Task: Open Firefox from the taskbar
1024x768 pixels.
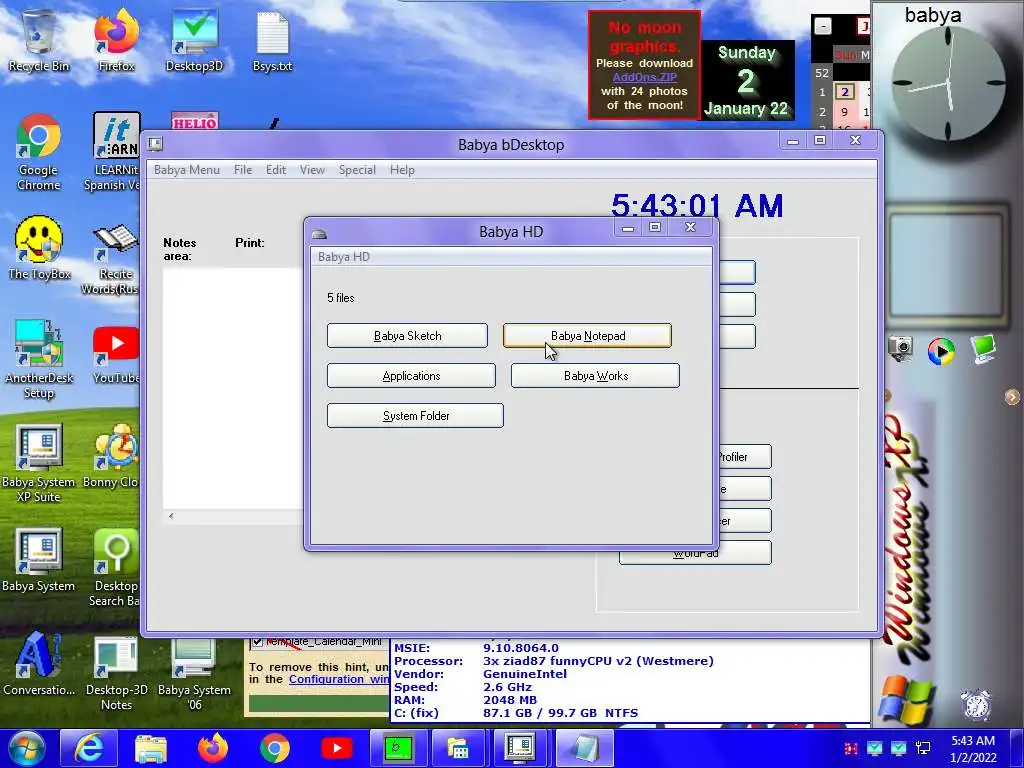Action: (213, 748)
